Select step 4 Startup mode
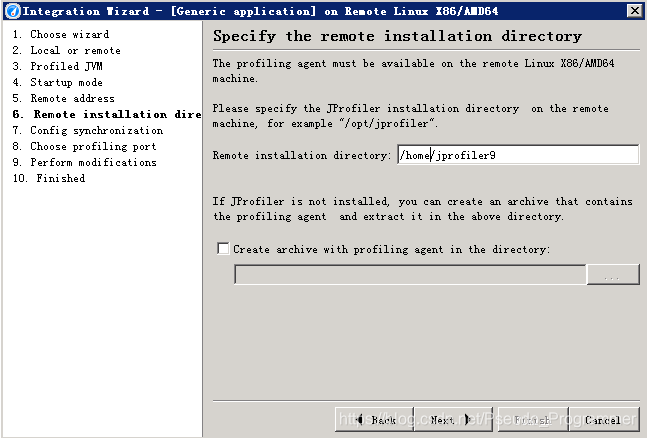 57,82
